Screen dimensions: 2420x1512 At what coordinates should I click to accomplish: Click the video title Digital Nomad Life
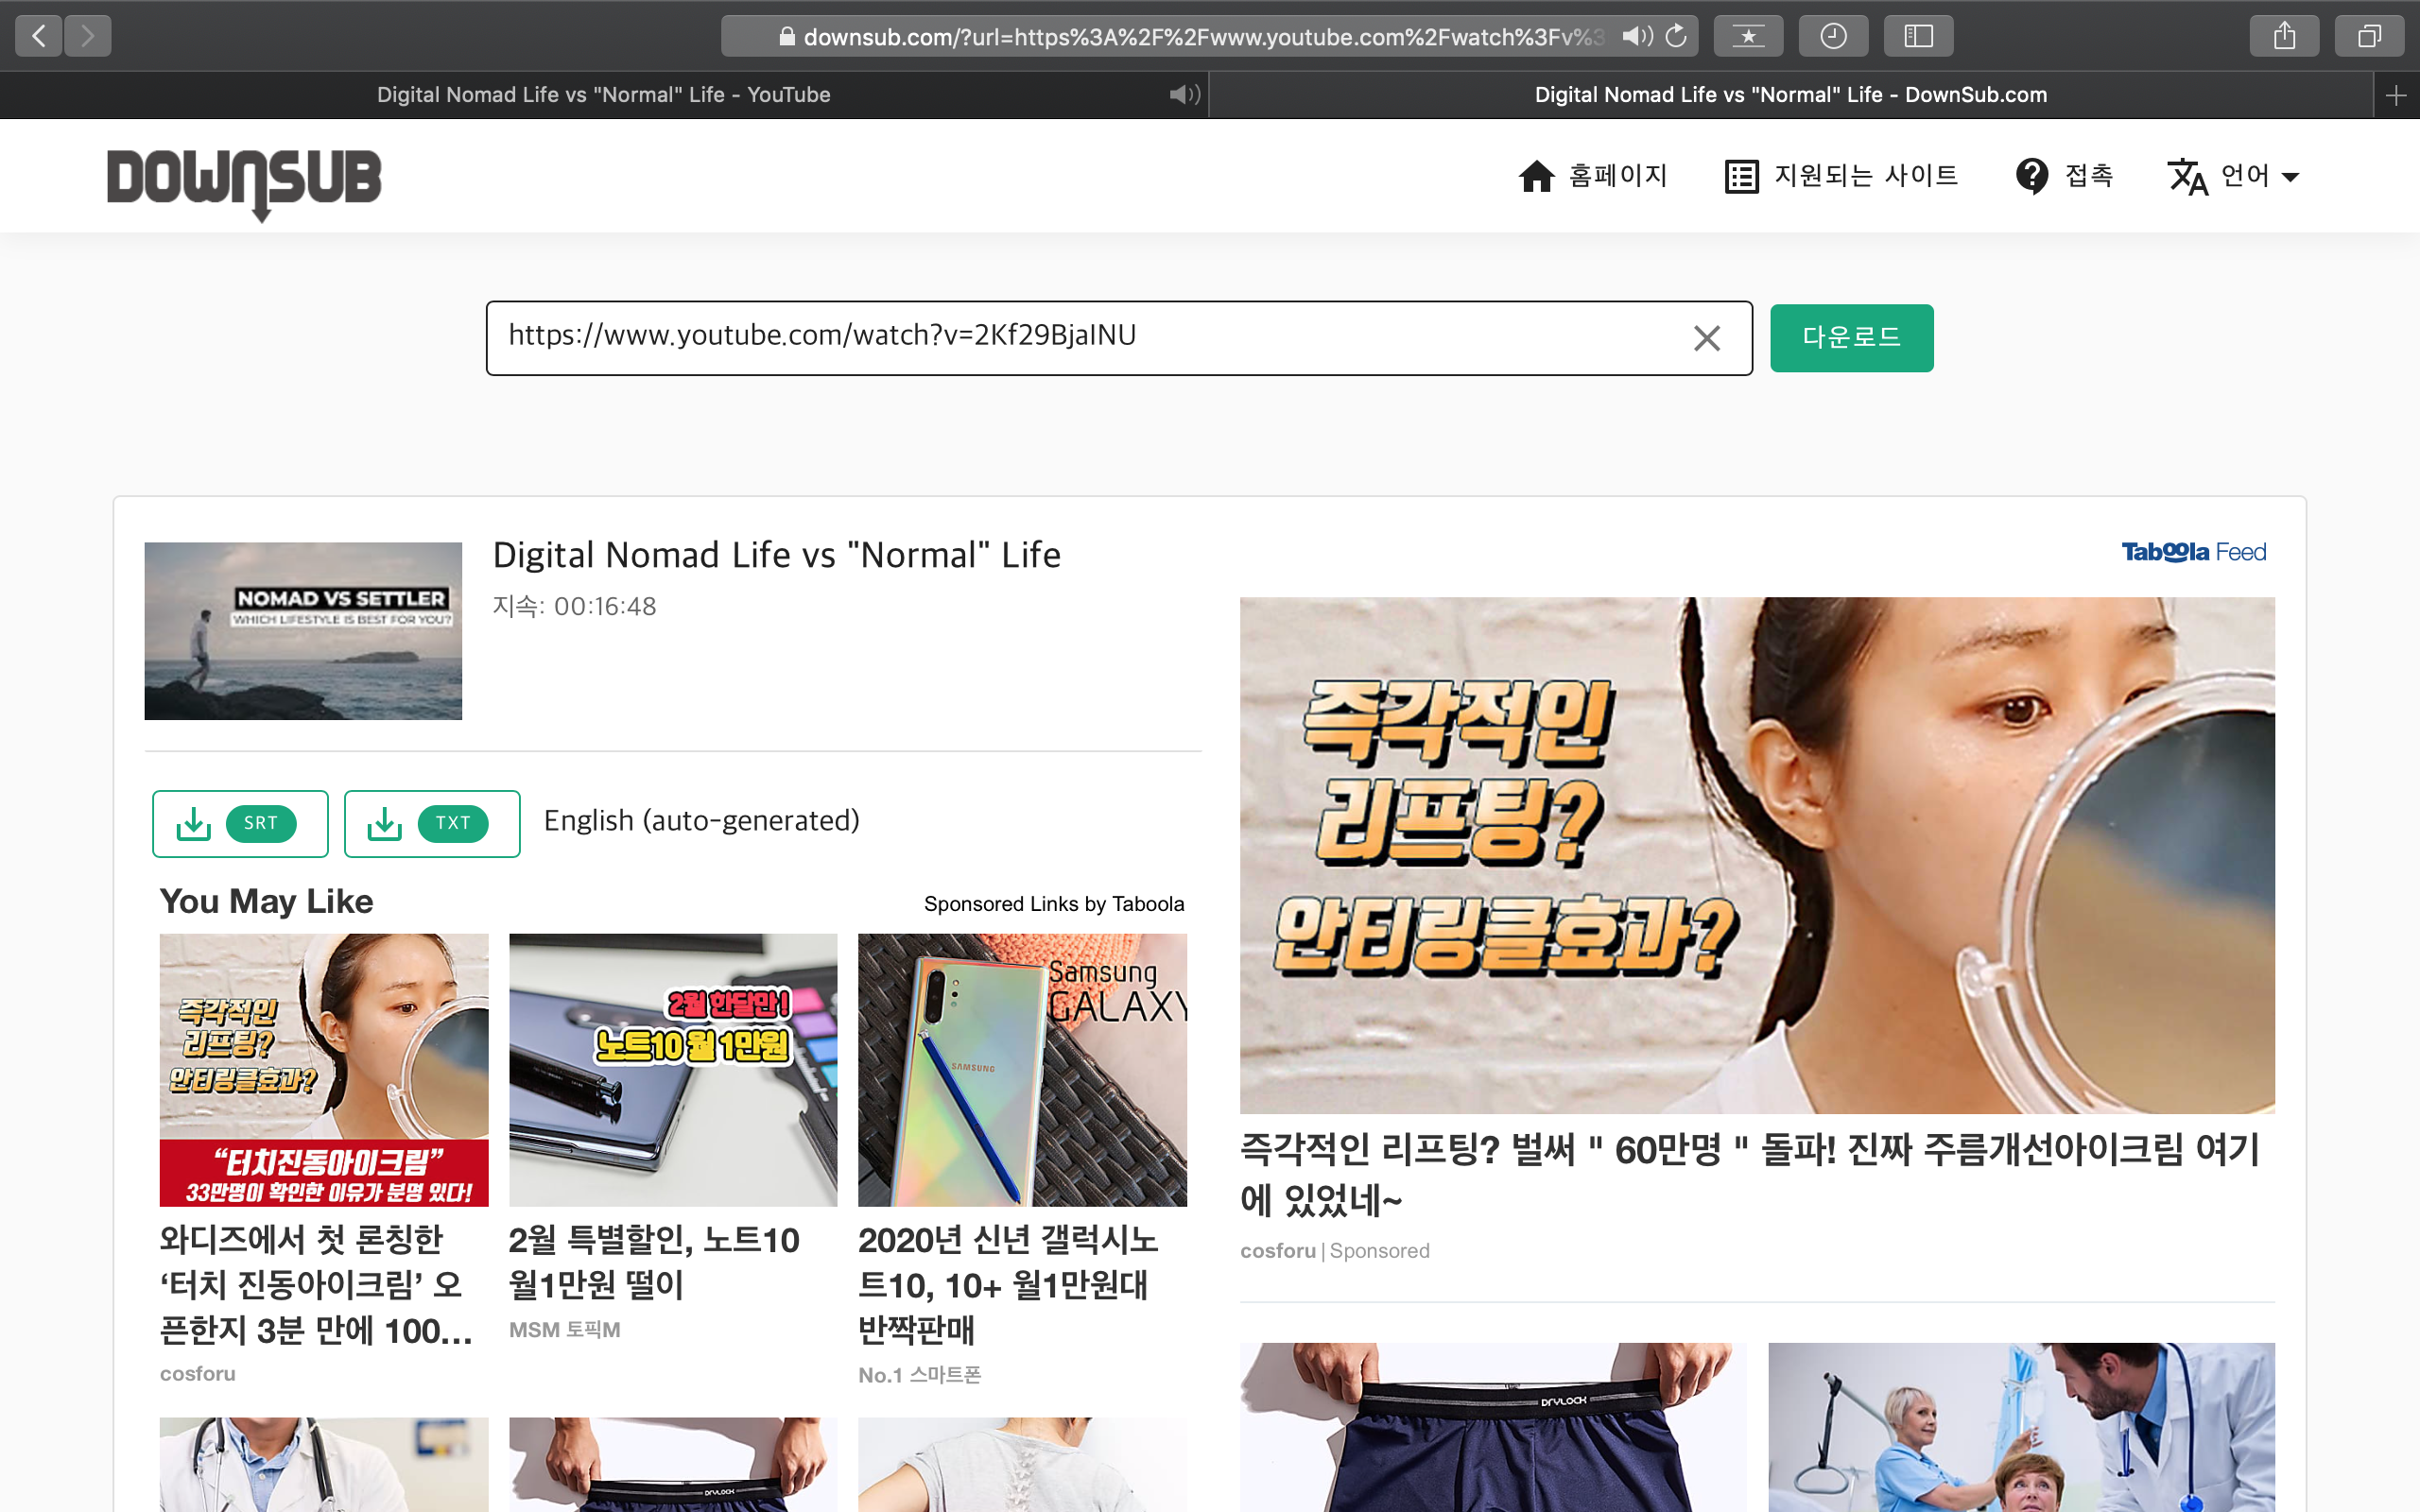pyautogui.click(x=777, y=555)
